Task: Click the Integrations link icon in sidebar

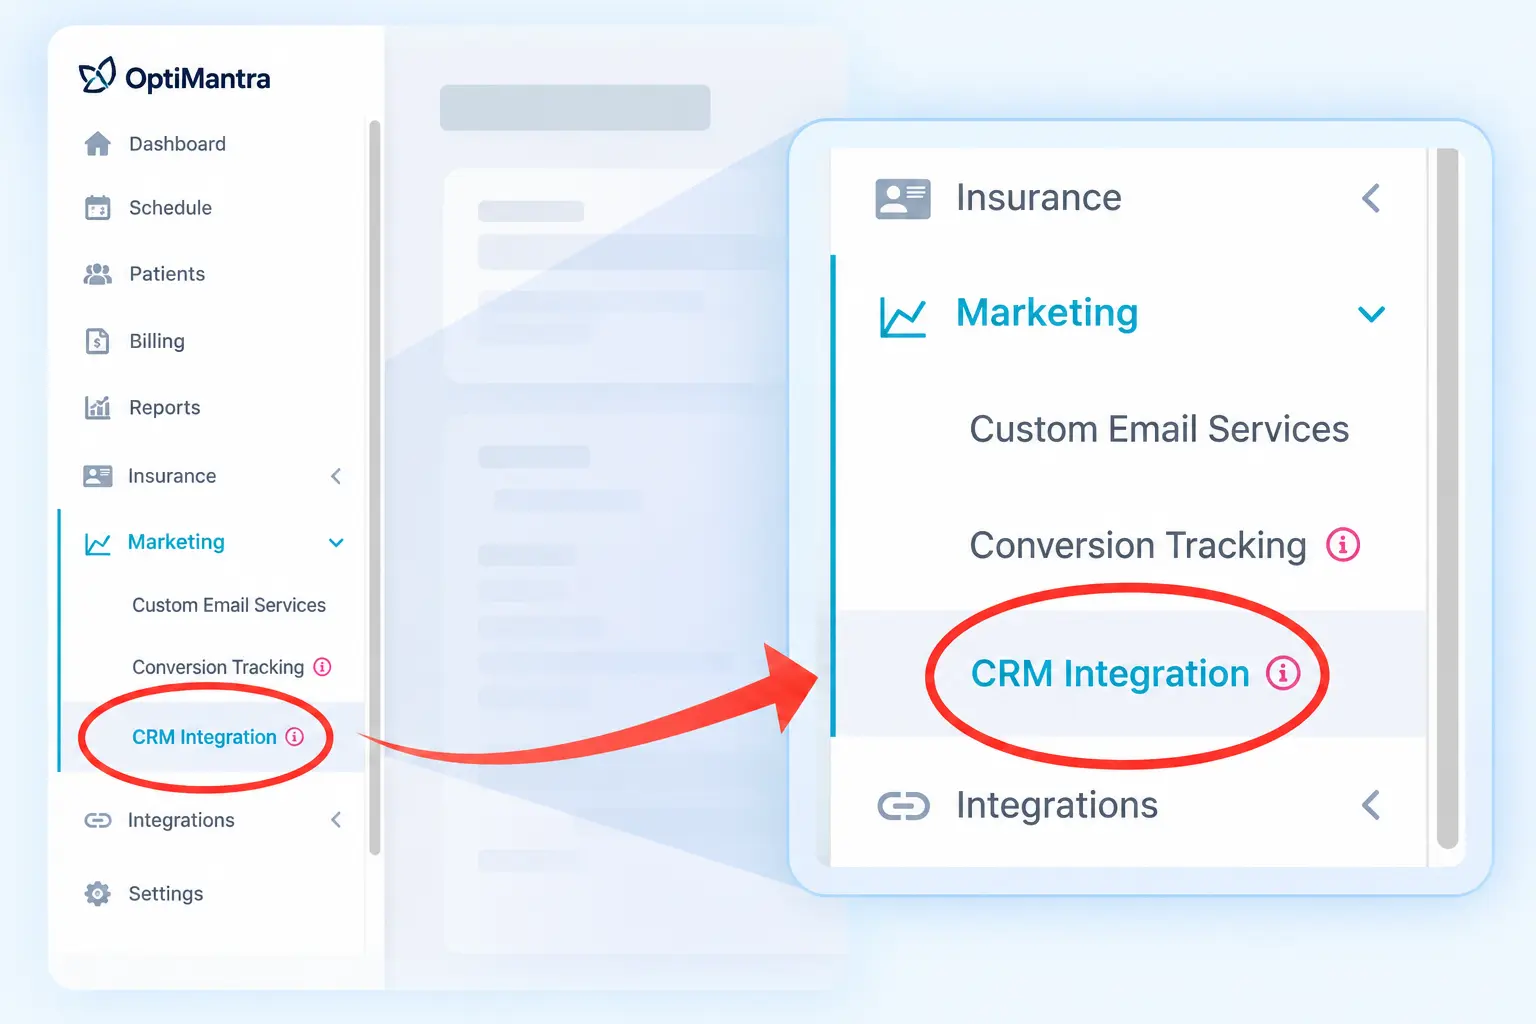Action: click(x=98, y=820)
